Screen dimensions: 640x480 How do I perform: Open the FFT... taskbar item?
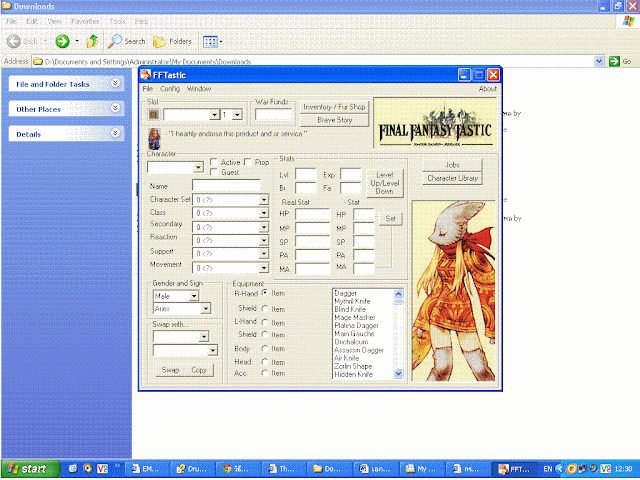[515, 469]
